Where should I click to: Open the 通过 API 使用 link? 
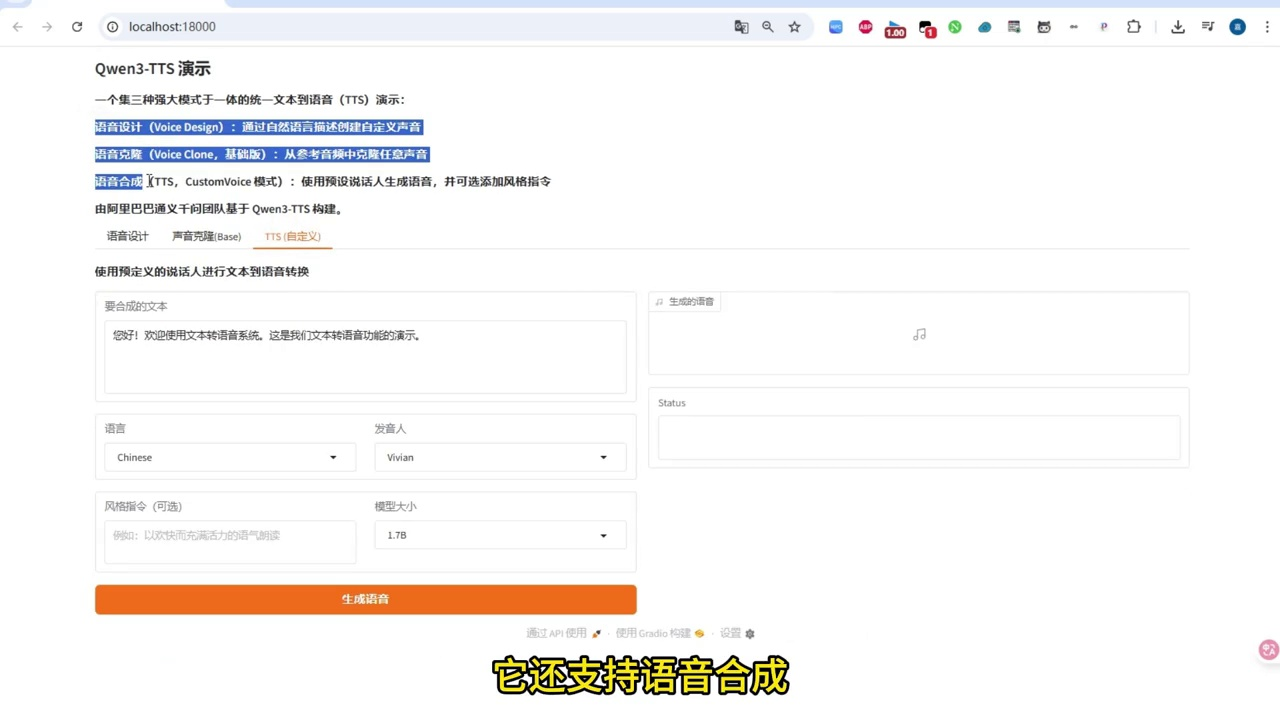pyautogui.click(x=564, y=633)
